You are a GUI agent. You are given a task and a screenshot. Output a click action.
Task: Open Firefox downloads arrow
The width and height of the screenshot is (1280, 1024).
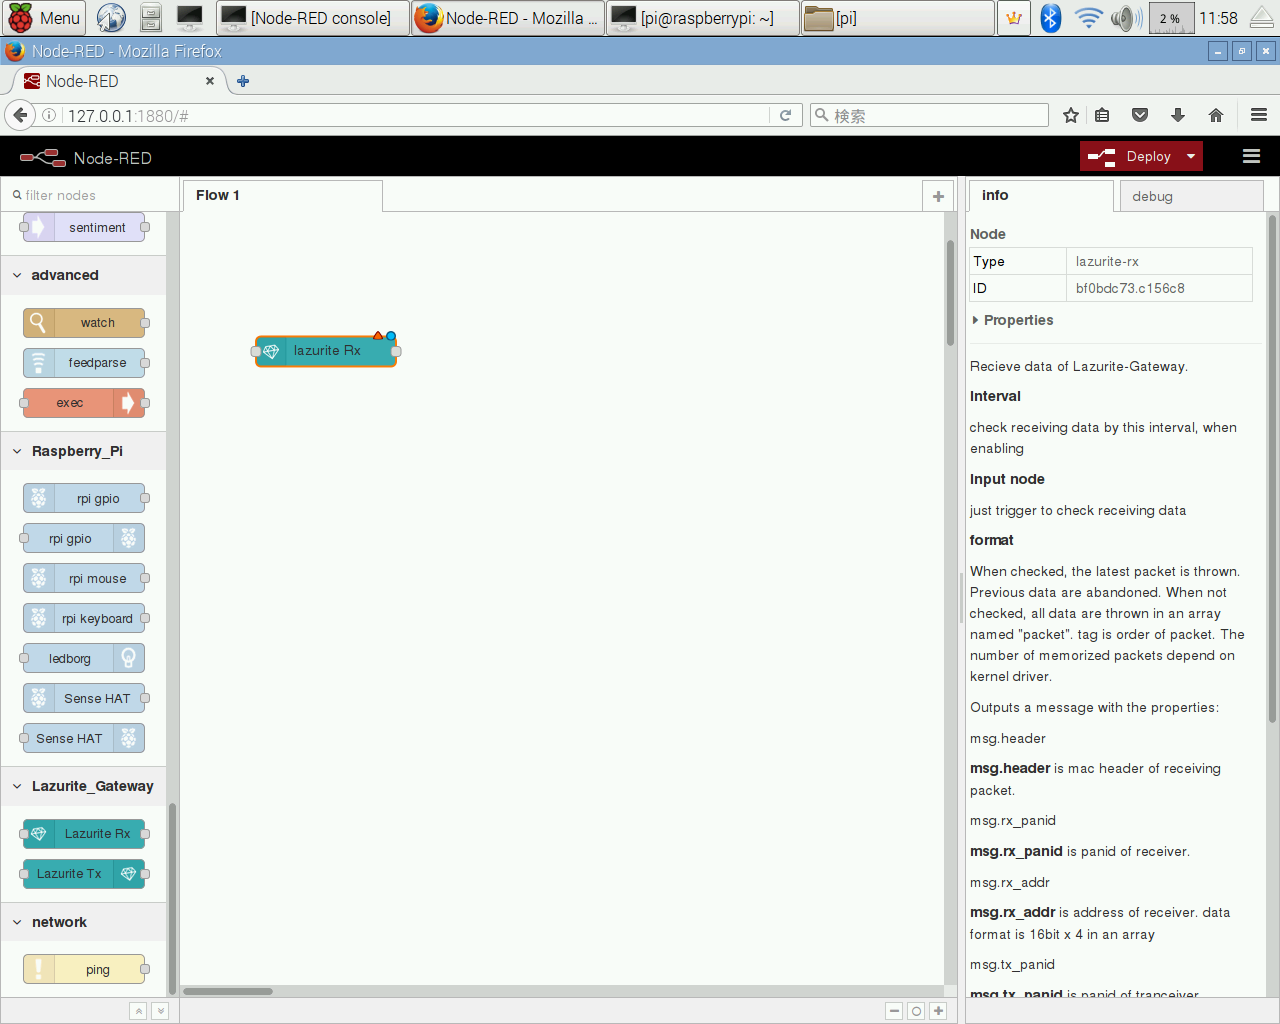click(x=1178, y=115)
